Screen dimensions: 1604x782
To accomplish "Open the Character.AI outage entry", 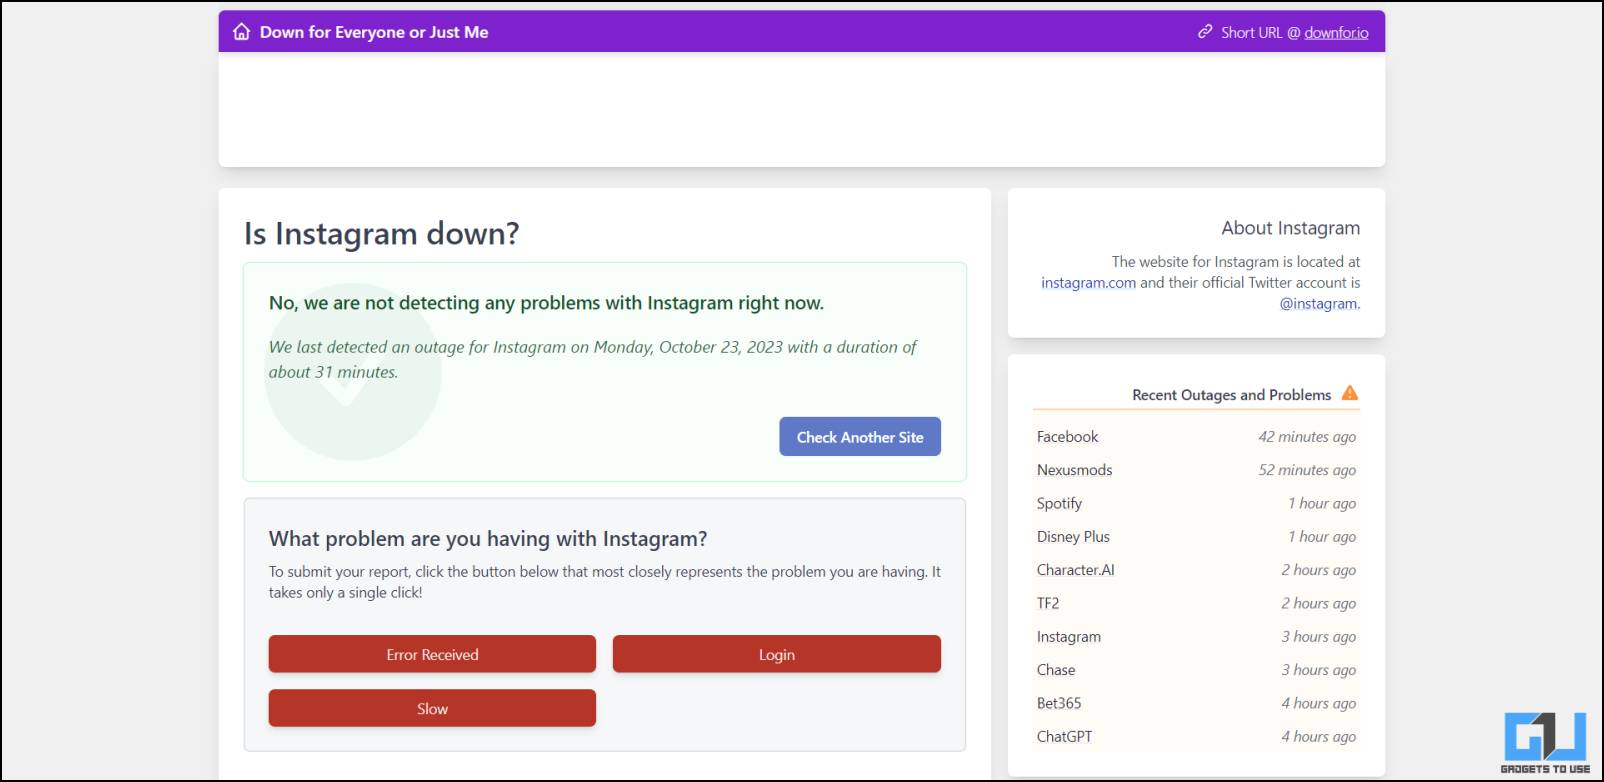I will pos(1075,570).
